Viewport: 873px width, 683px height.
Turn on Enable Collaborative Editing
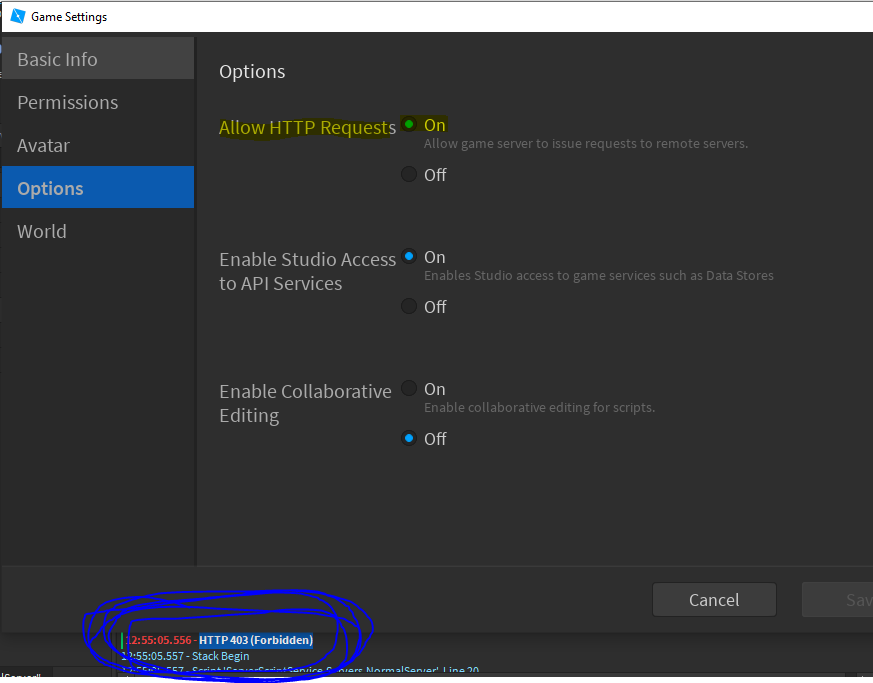pyautogui.click(x=409, y=388)
